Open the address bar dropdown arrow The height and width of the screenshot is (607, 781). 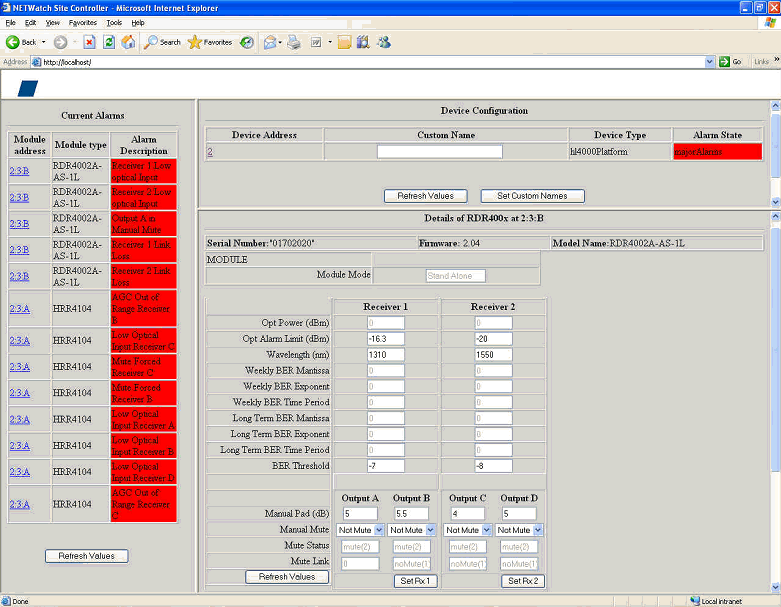(x=710, y=62)
